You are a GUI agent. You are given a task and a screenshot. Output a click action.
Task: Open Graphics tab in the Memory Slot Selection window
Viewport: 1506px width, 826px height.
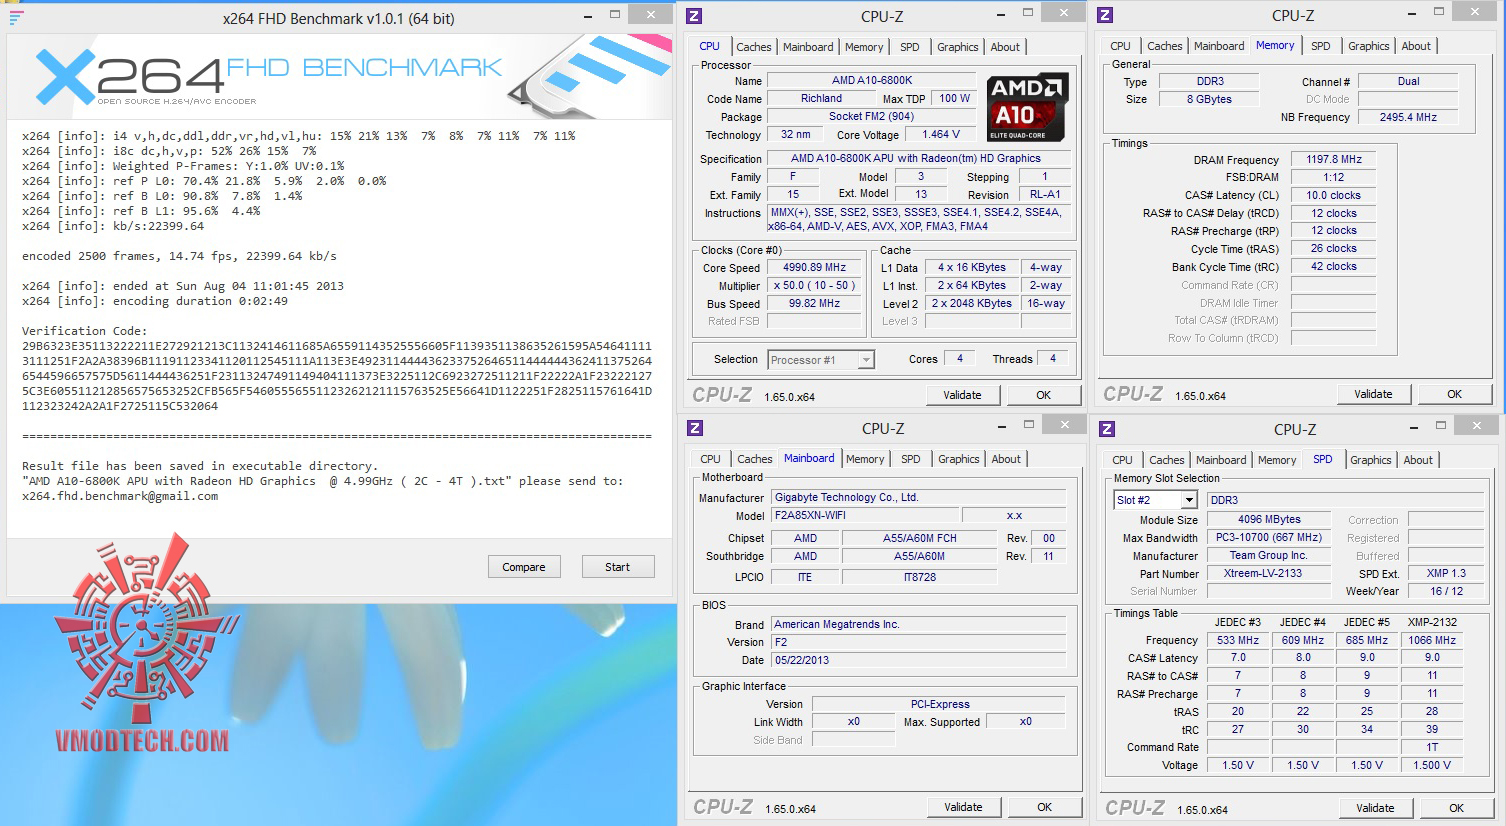1370,460
